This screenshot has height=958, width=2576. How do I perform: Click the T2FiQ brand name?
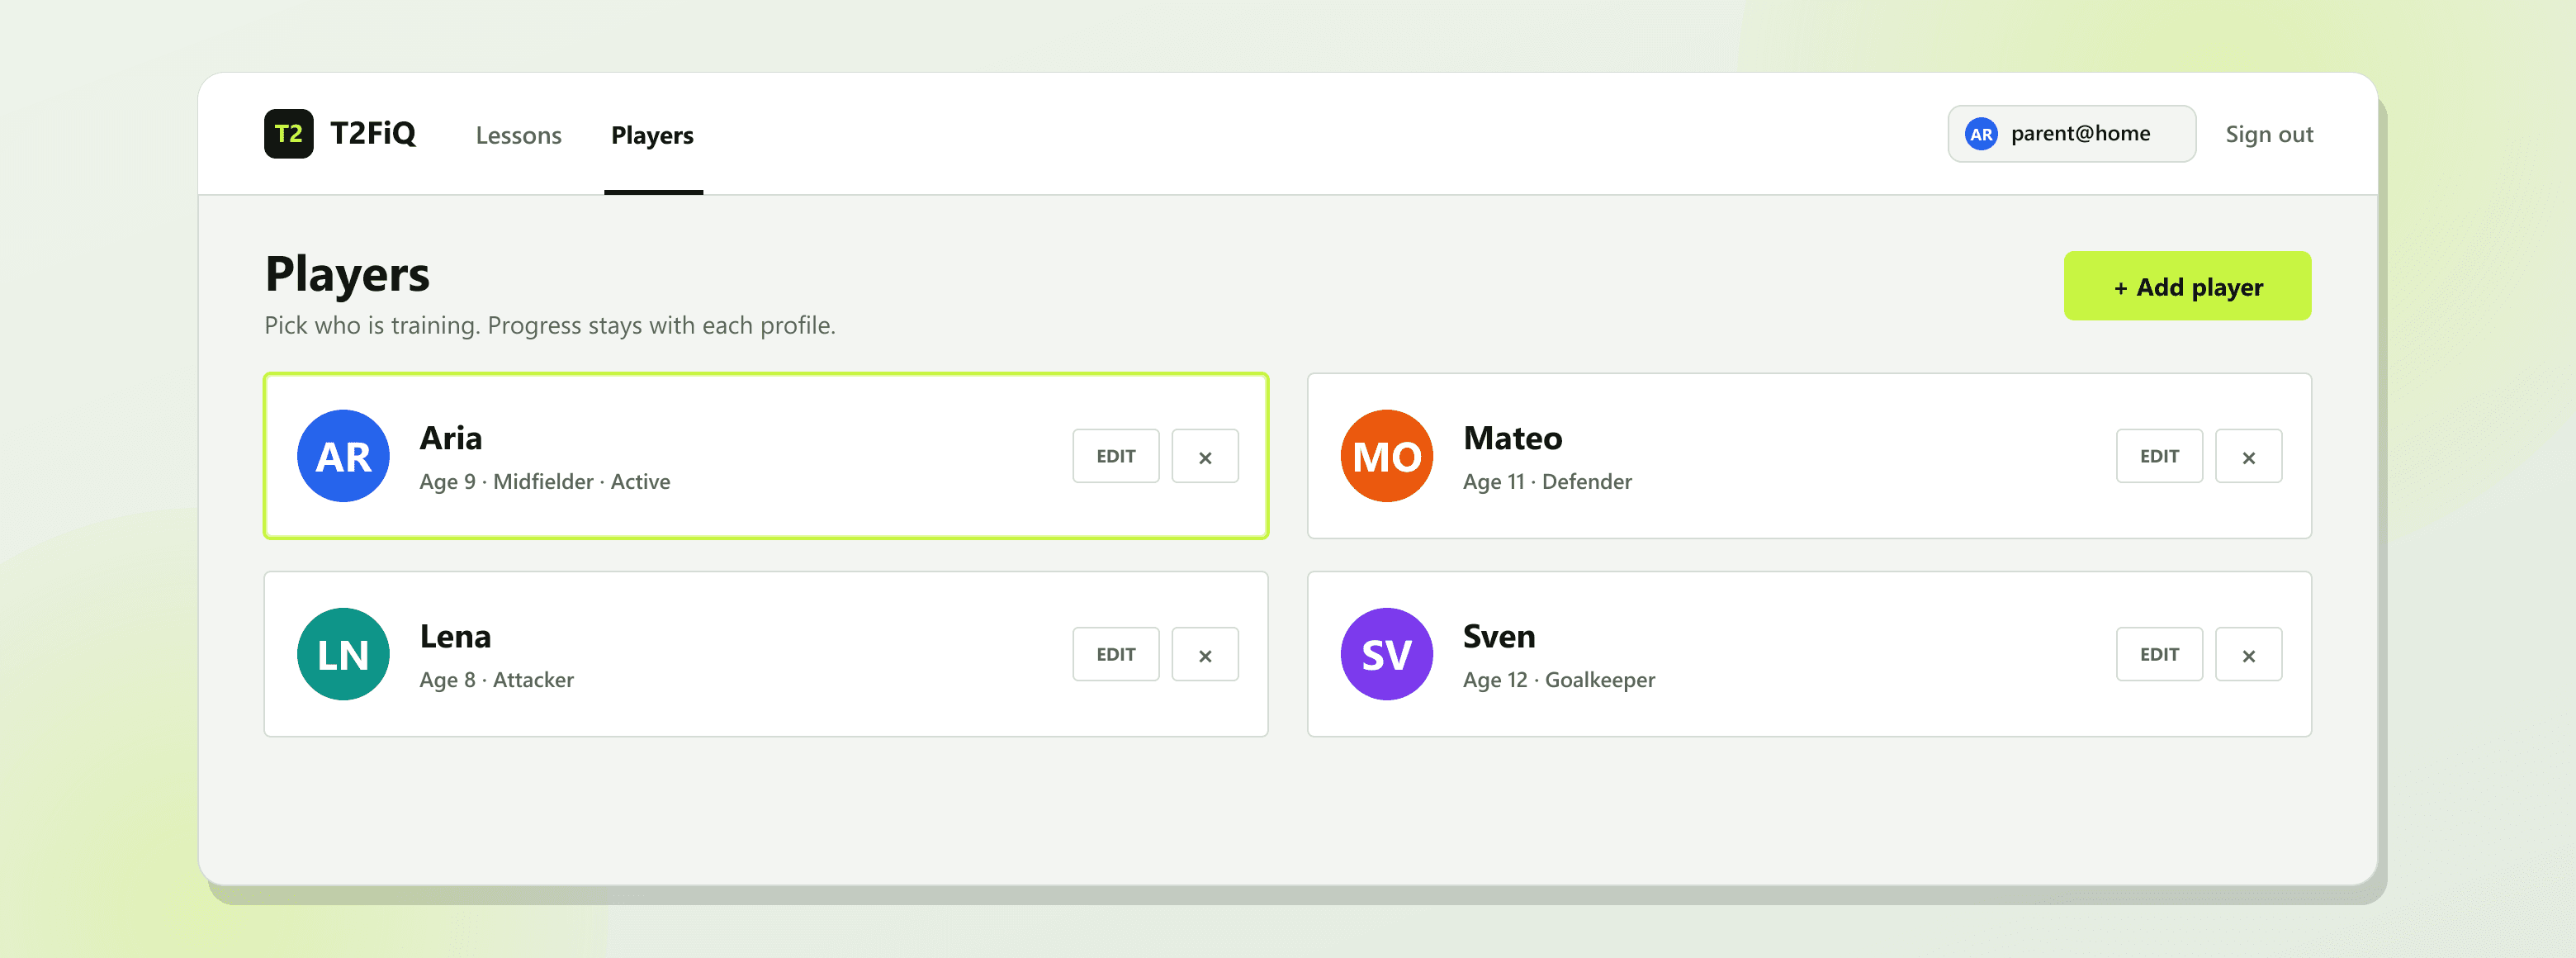pyautogui.click(x=373, y=133)
